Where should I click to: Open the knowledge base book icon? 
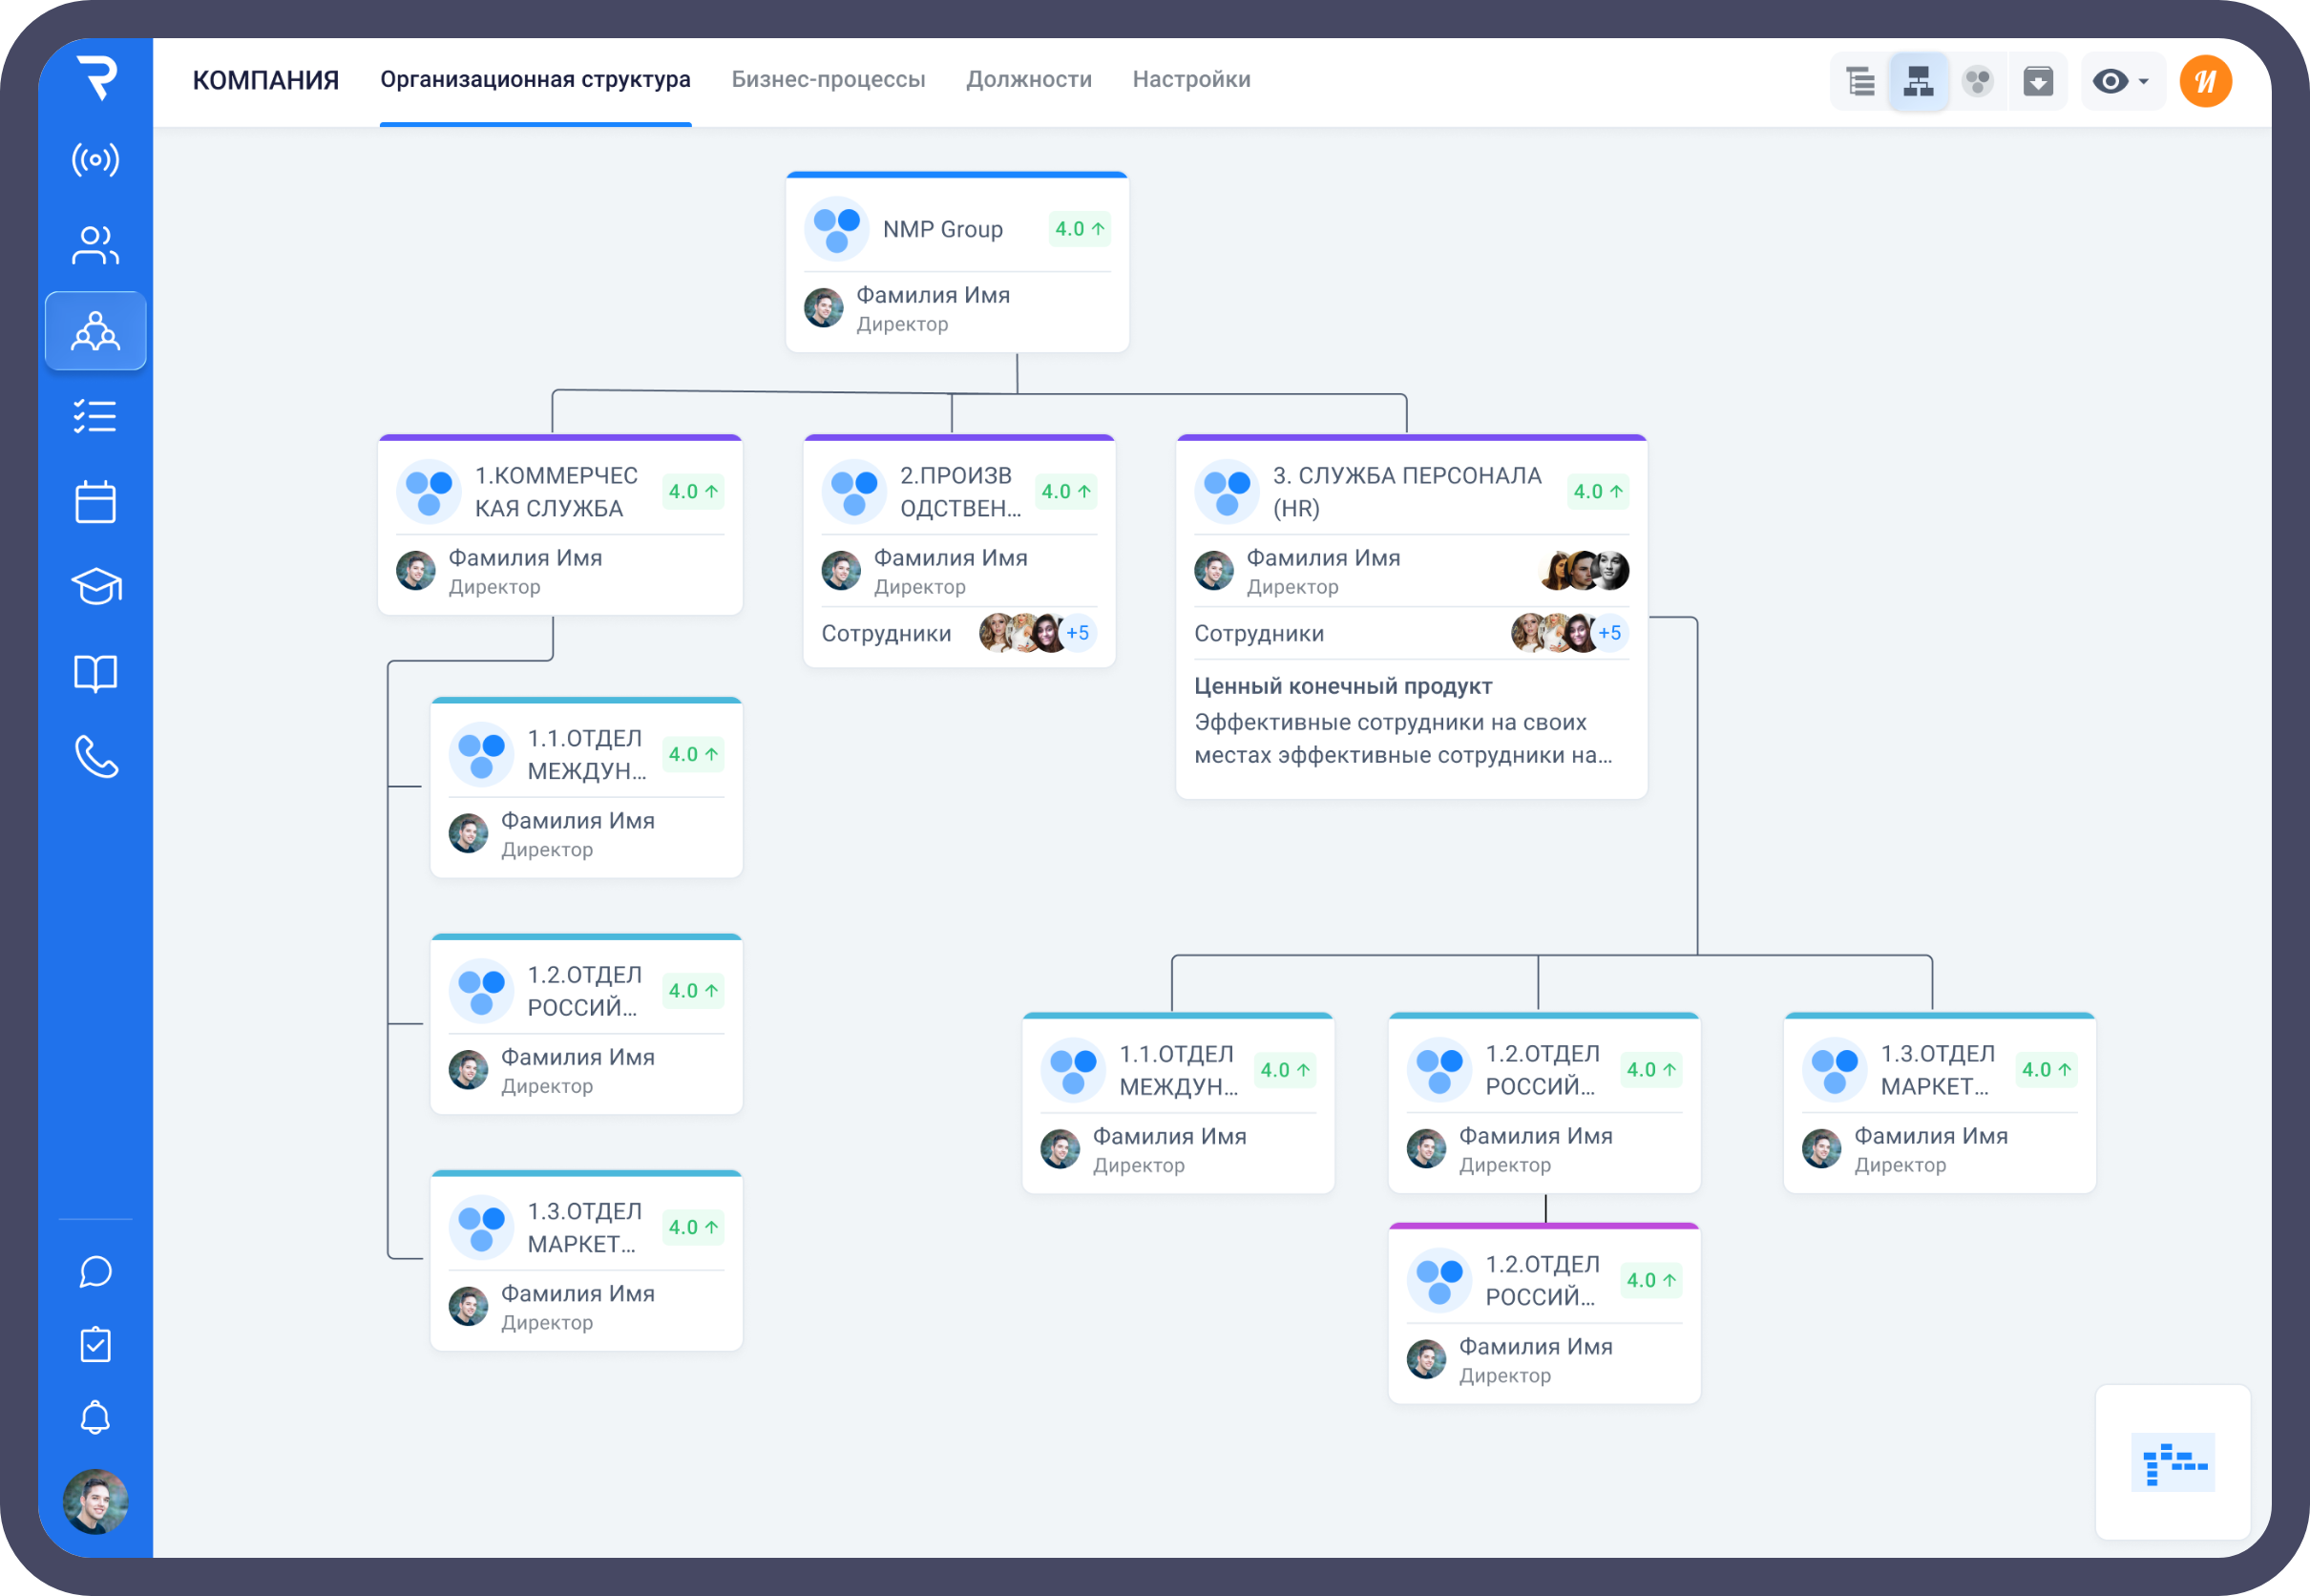[x=96, y=673]
